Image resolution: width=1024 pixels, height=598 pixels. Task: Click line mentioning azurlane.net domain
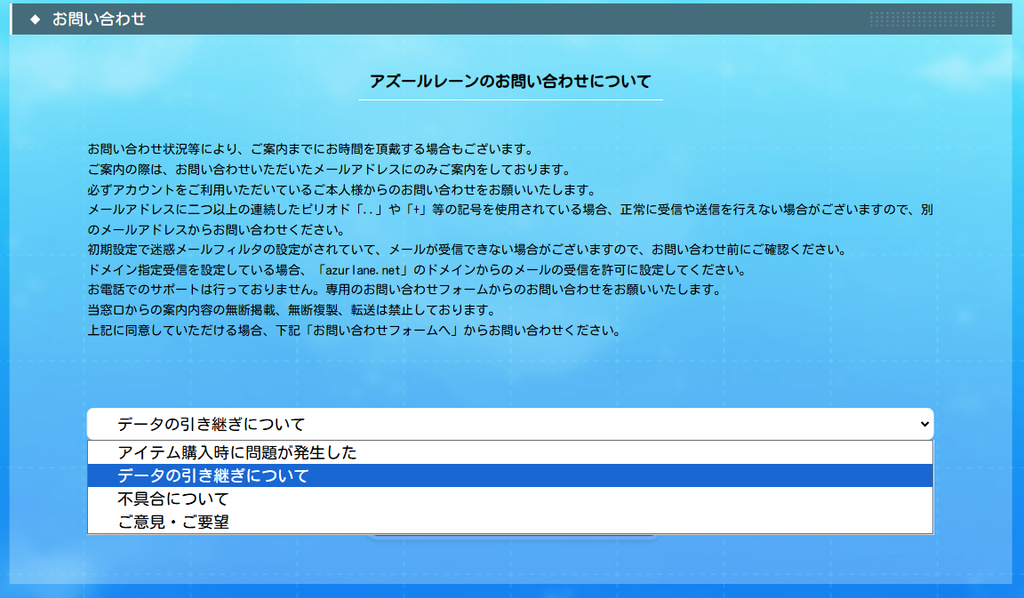(417, 270)
